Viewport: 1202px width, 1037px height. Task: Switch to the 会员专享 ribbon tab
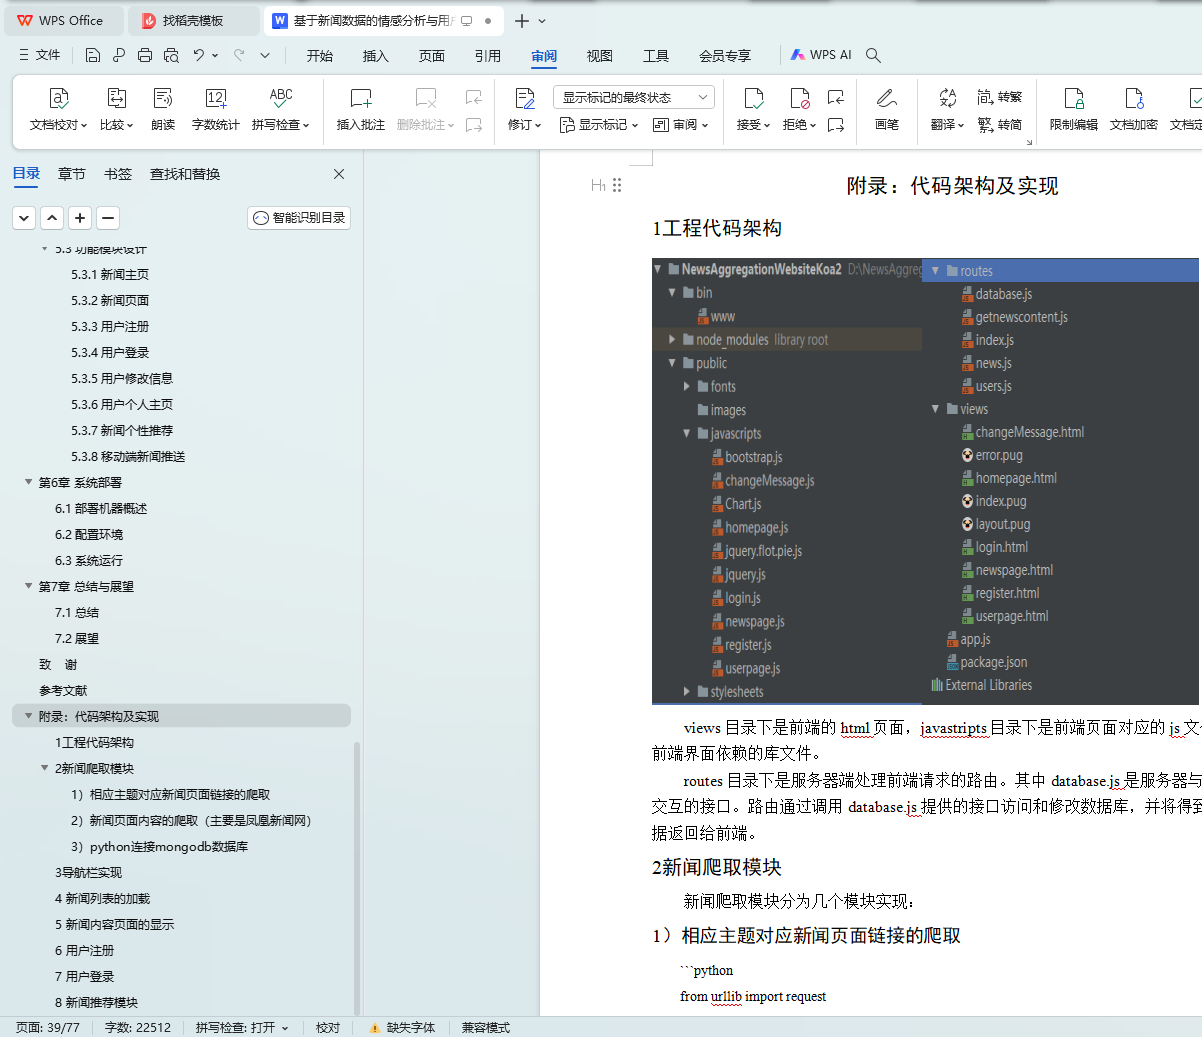click(725, 56)
